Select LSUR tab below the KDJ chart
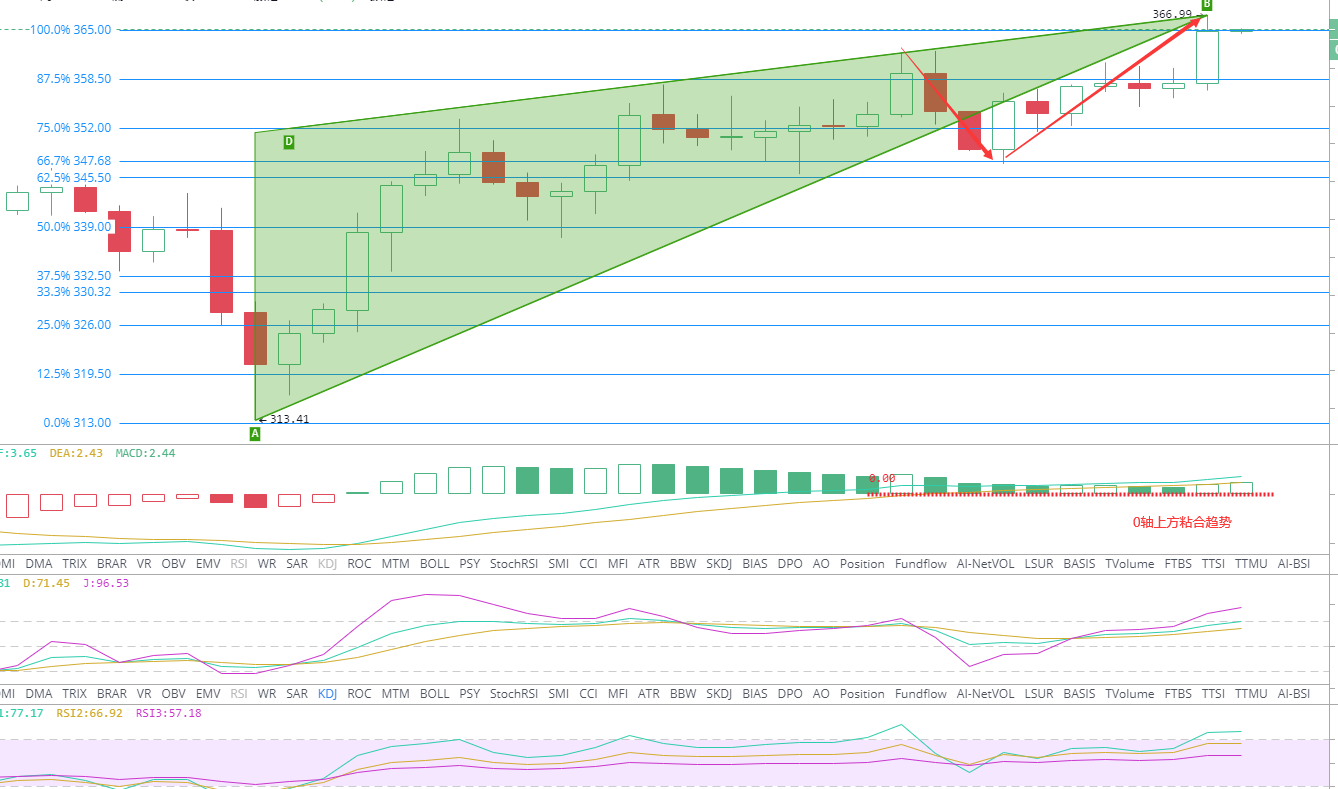 pos(1039,694)
